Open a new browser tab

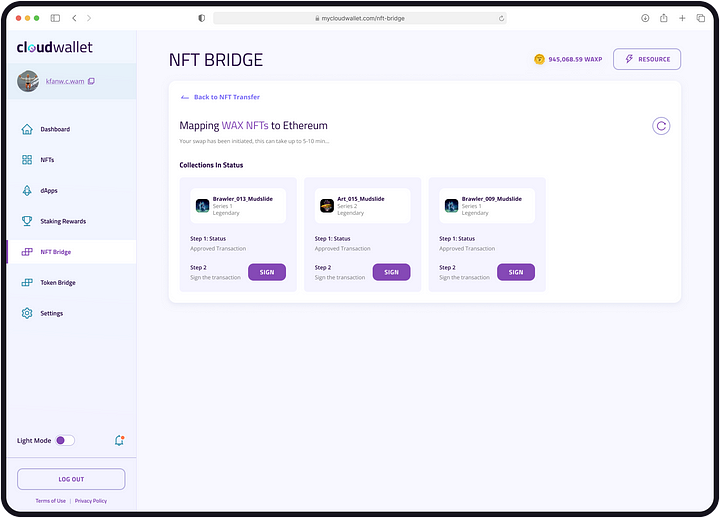682,18
